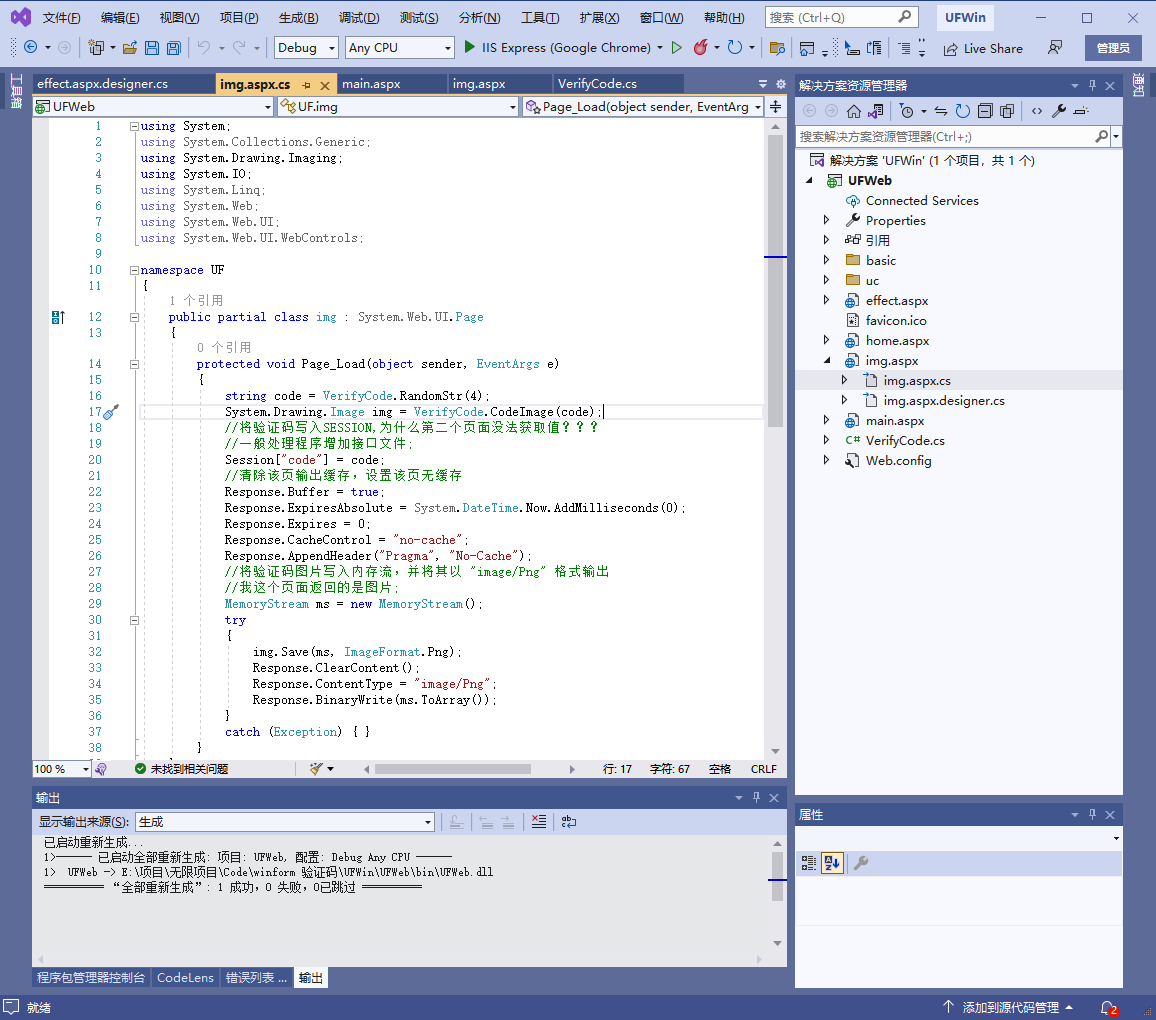Click the Collapse All icon in Solution Explorer
The image size is (1156, 1020).
[985, 111]
